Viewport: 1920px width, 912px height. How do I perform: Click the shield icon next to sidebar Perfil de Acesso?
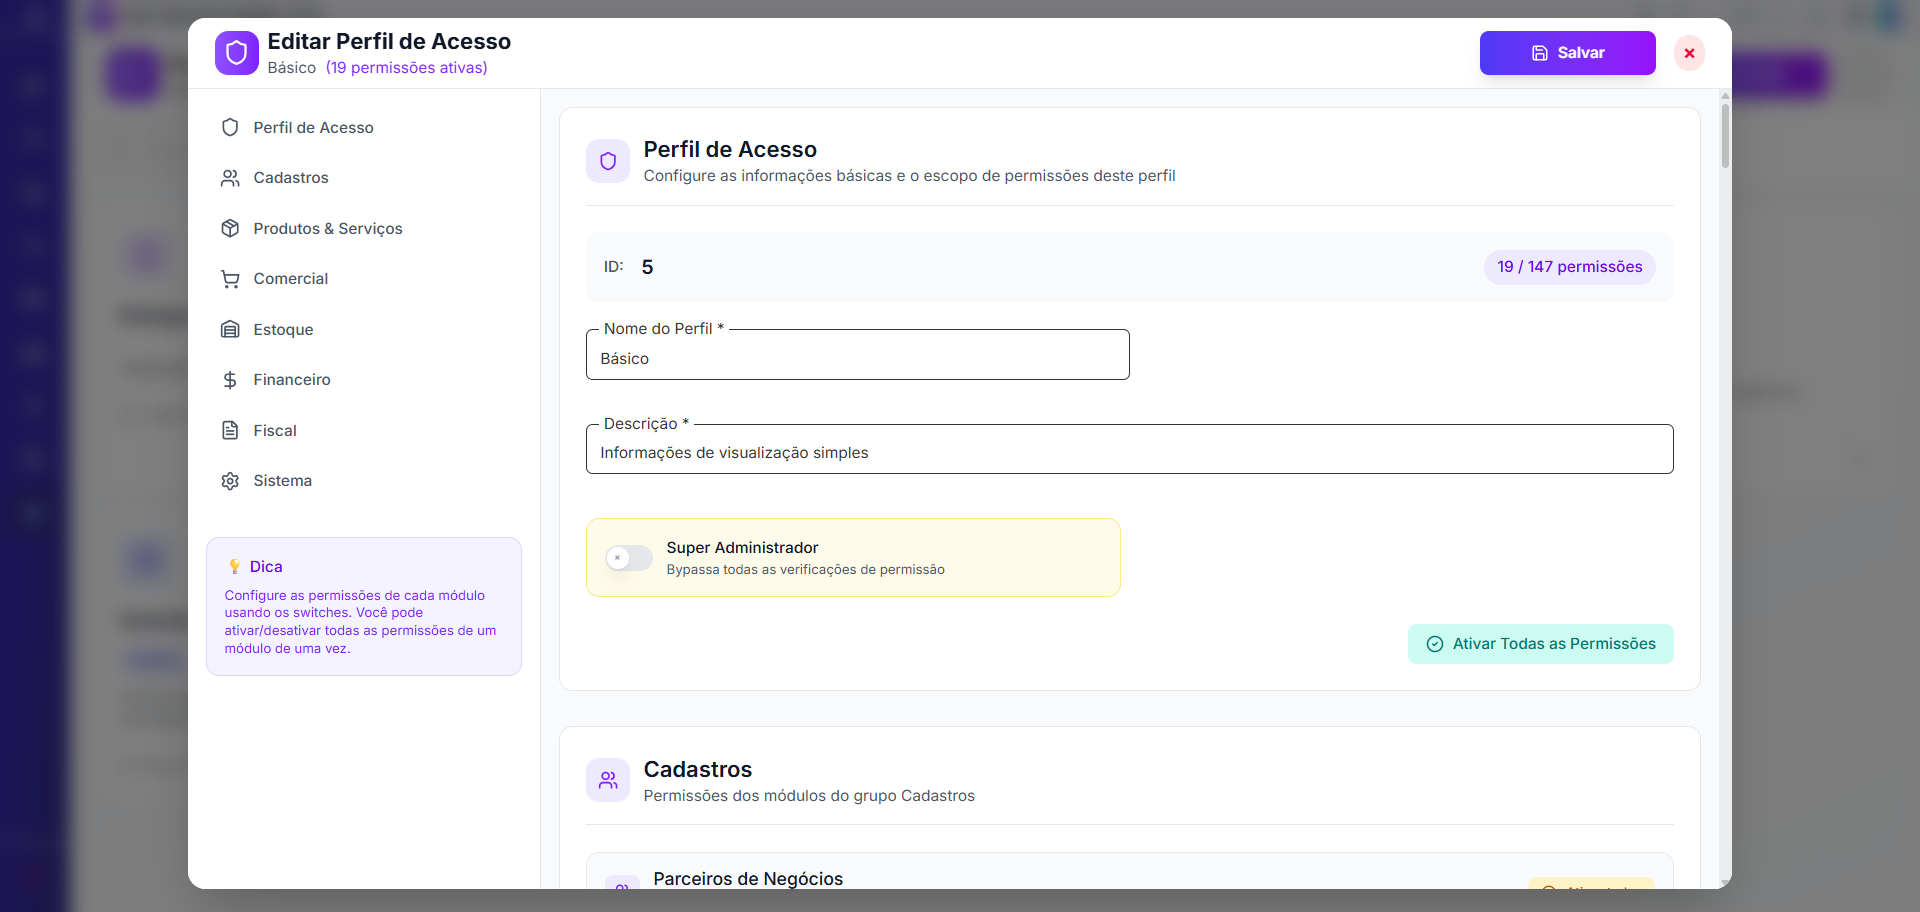click(230, 127)
